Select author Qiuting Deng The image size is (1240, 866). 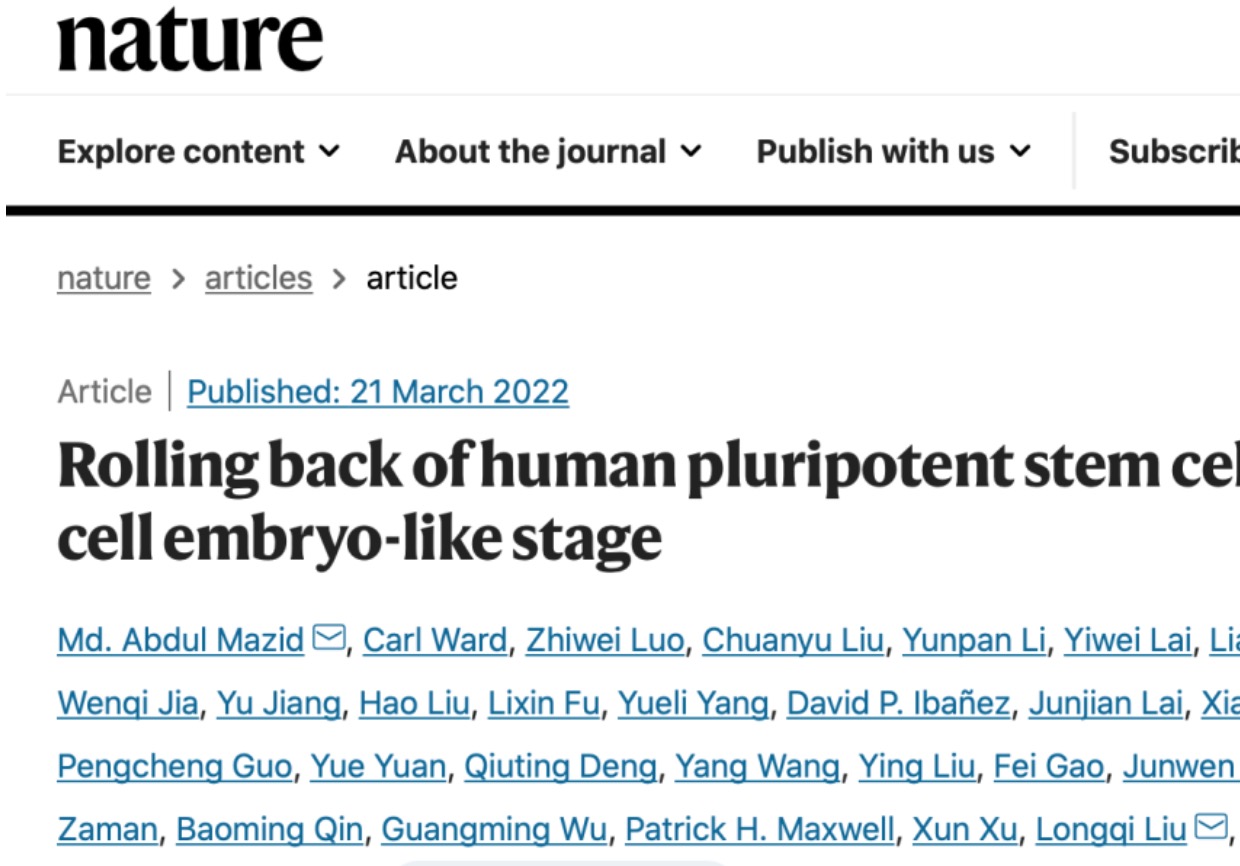pos(561,766)
